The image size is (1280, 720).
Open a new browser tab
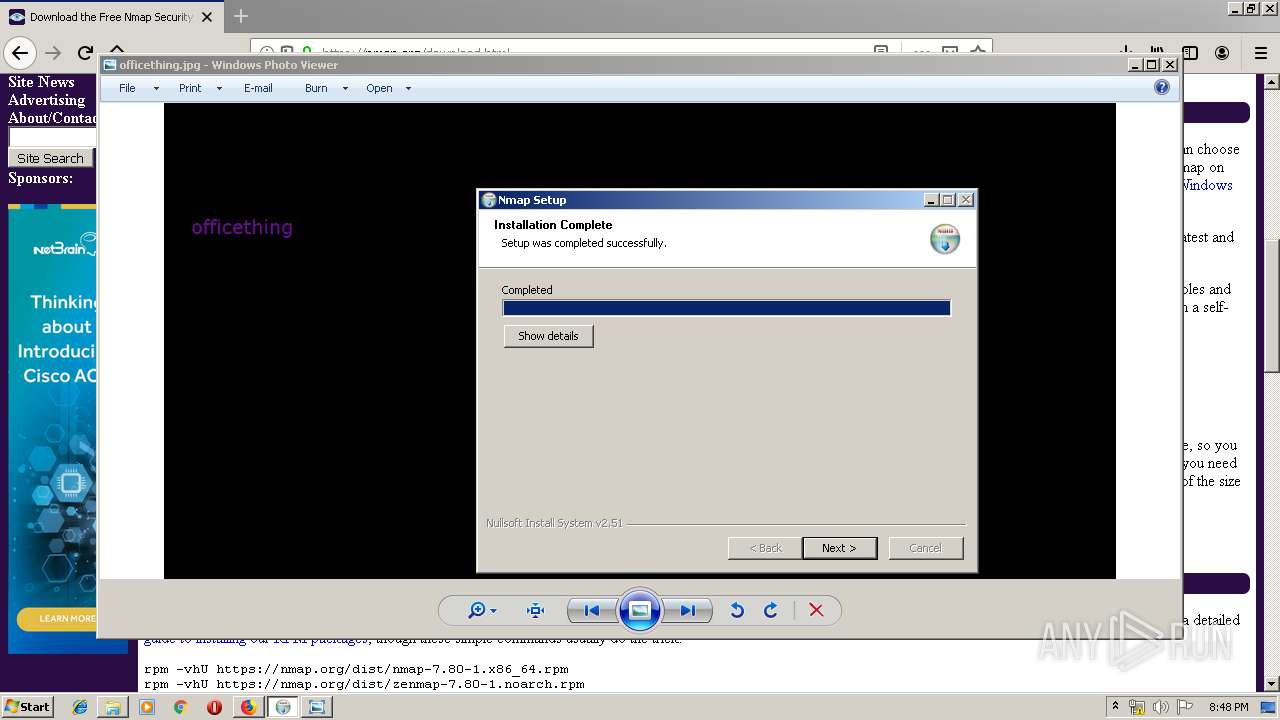(x=241, y=17)
